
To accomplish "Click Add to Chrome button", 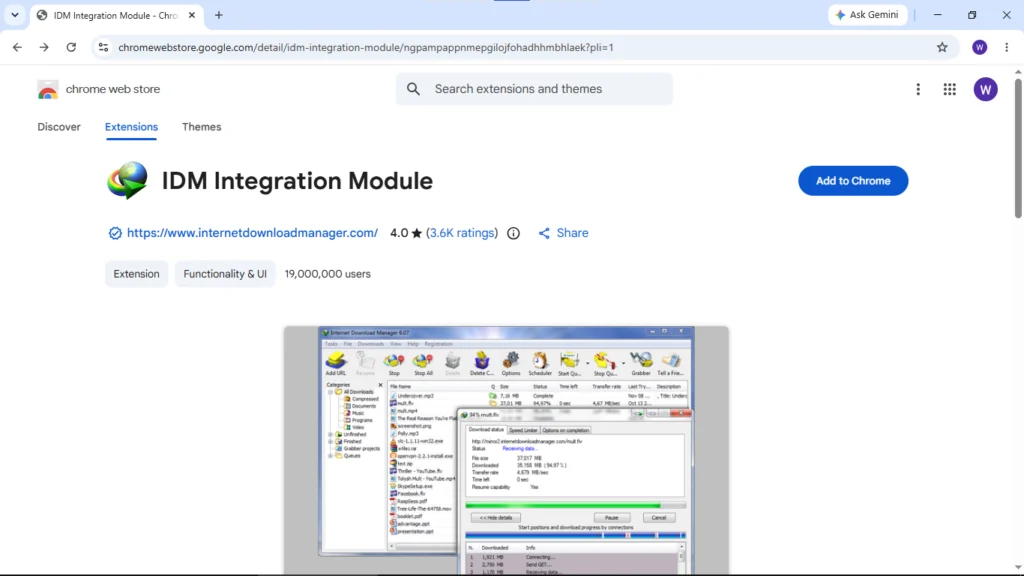I will point(853,181).
